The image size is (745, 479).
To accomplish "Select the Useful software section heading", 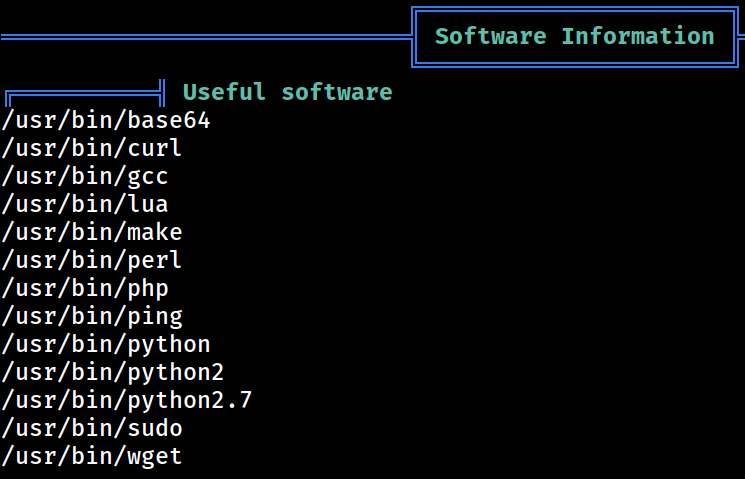I will coord(287,92).
